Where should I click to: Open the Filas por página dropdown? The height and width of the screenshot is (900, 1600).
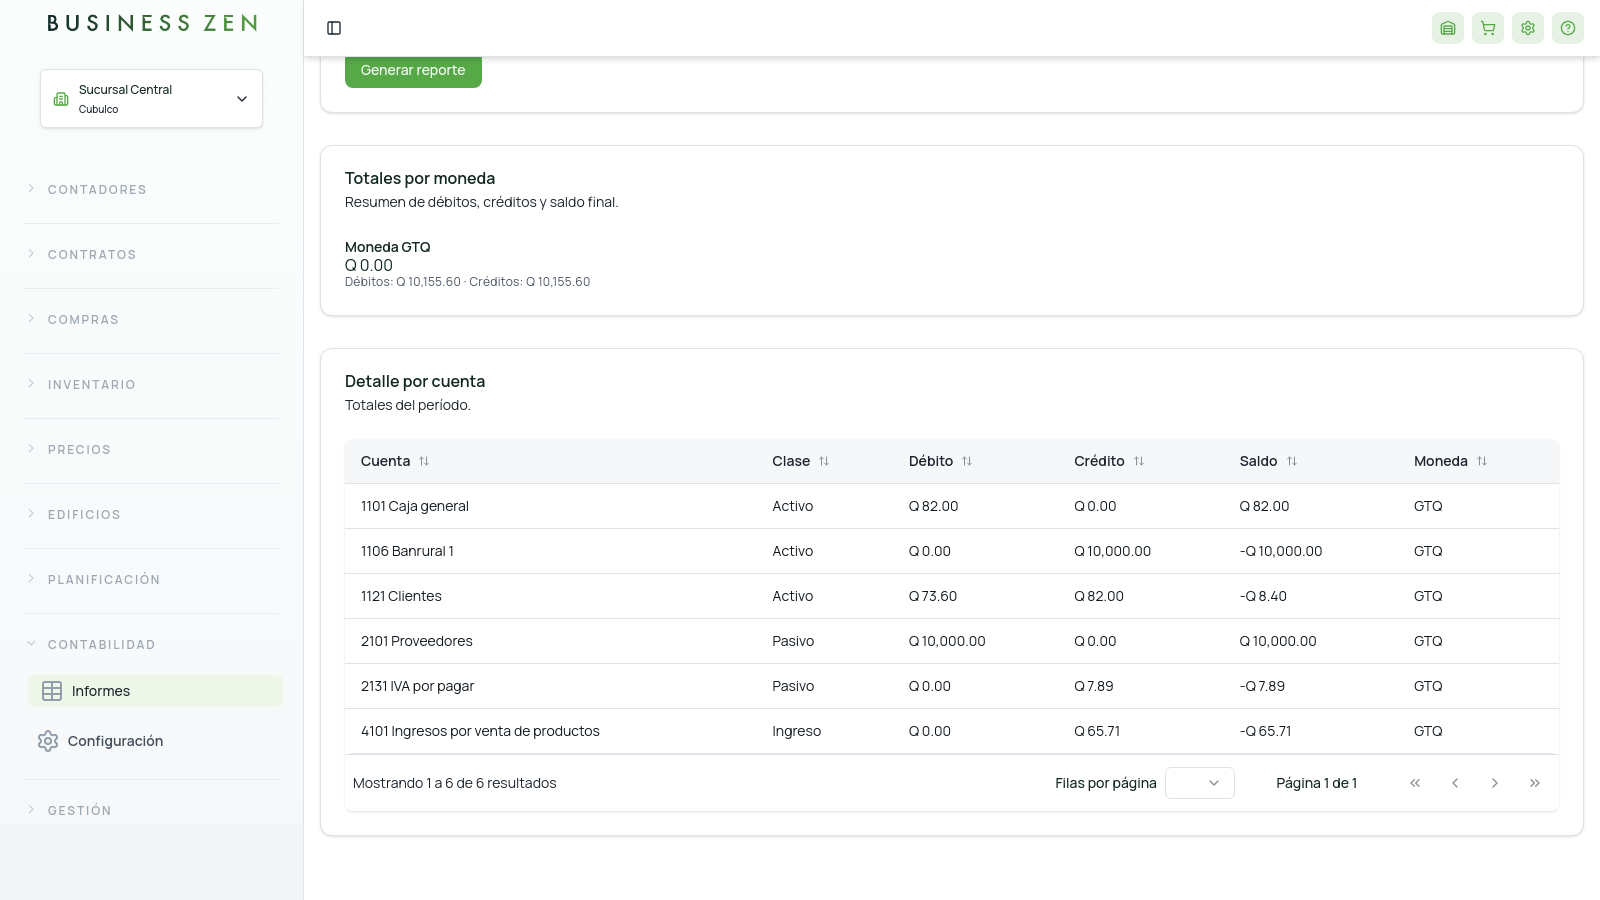(x=1200, y=783)
